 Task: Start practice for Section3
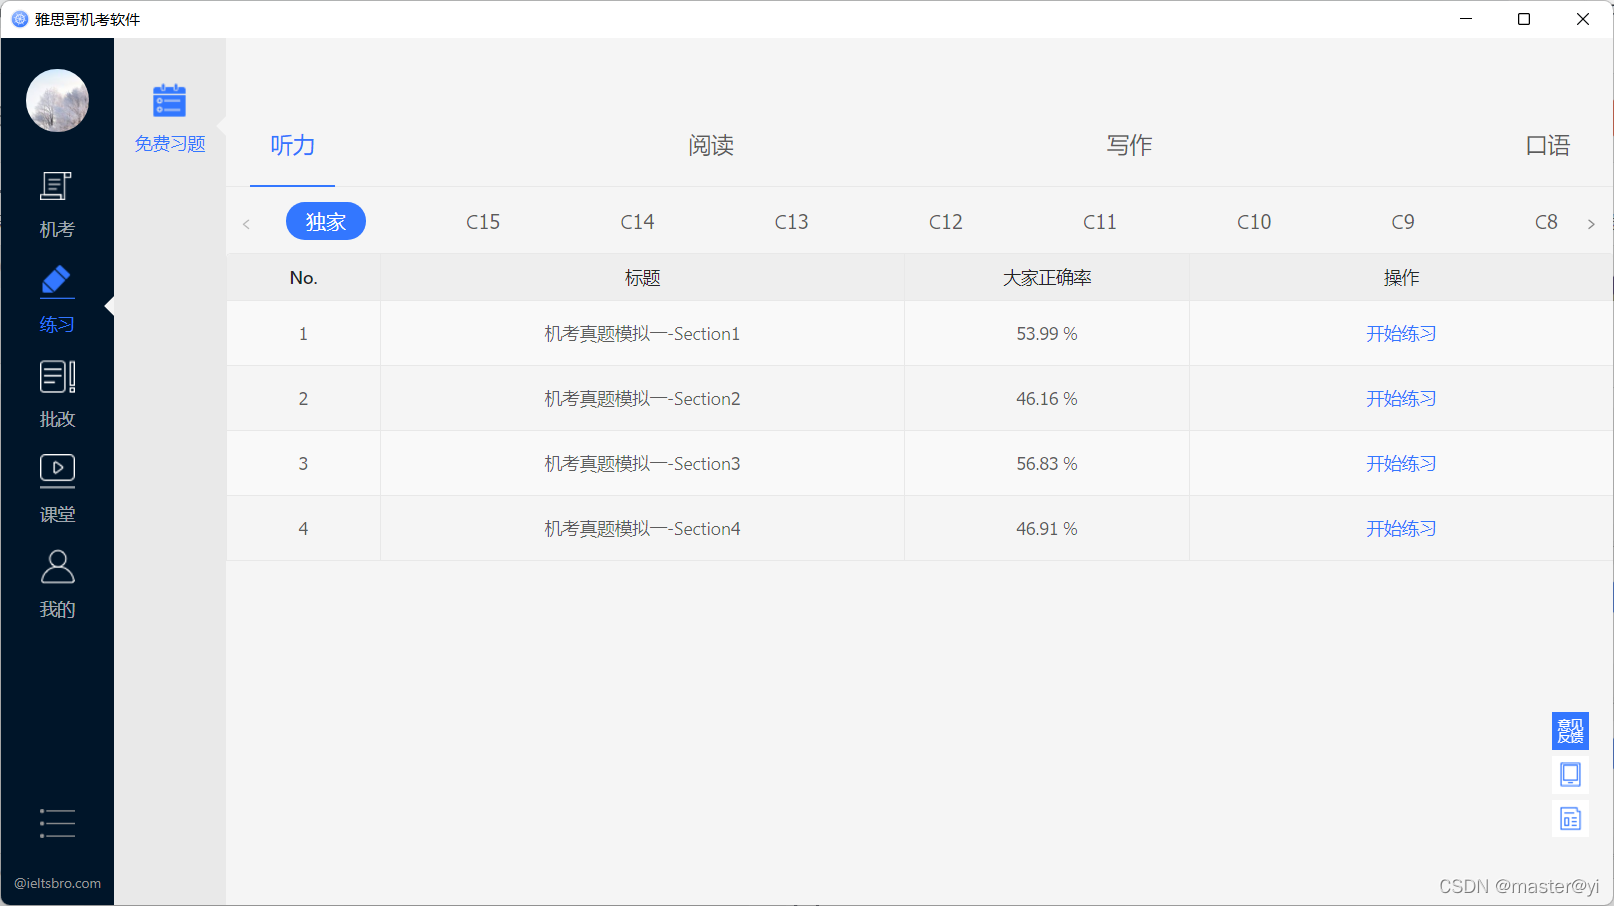pos(1401,464)
